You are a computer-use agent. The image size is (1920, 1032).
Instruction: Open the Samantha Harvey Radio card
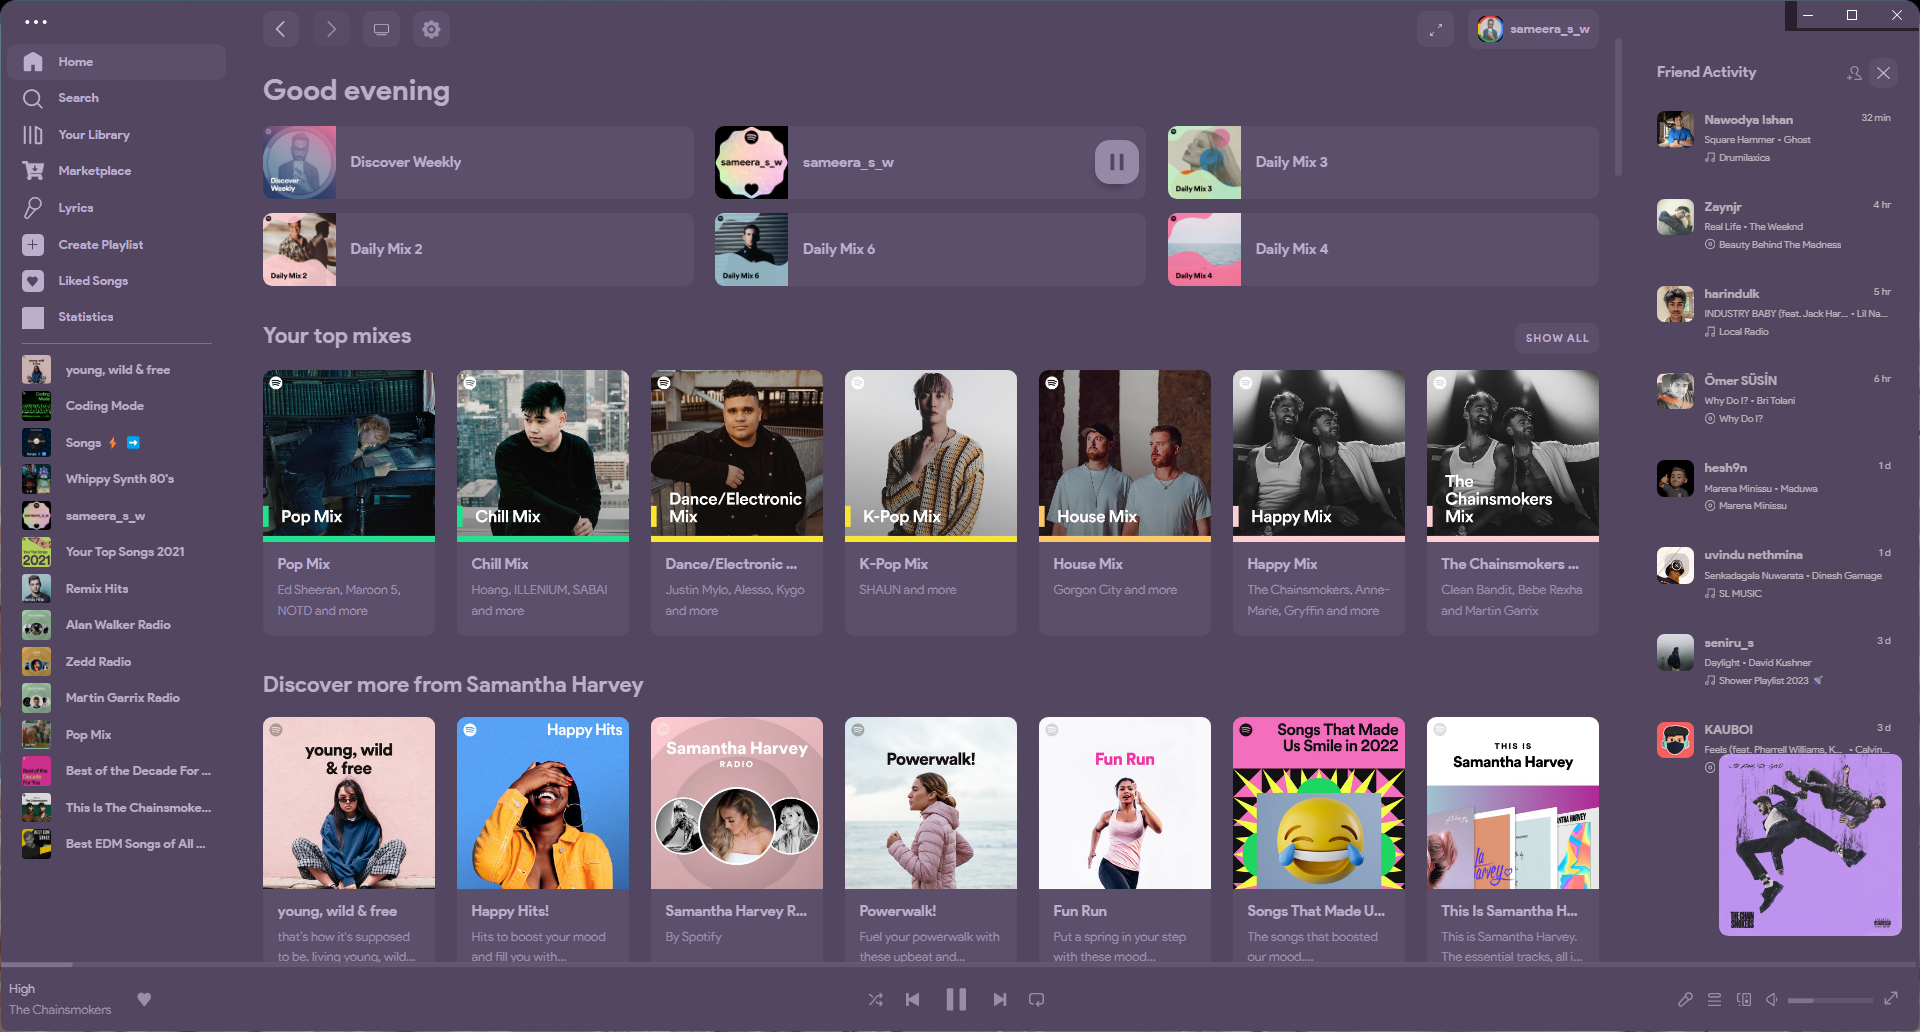coord(737,840)
